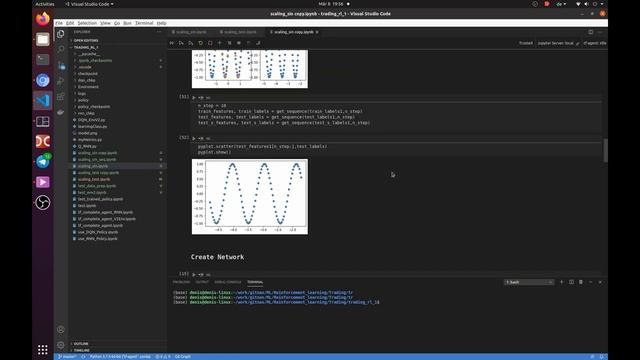640x360 pixels.
Task: Click the kernel idle status selector
Action: [x=595, y=43]
